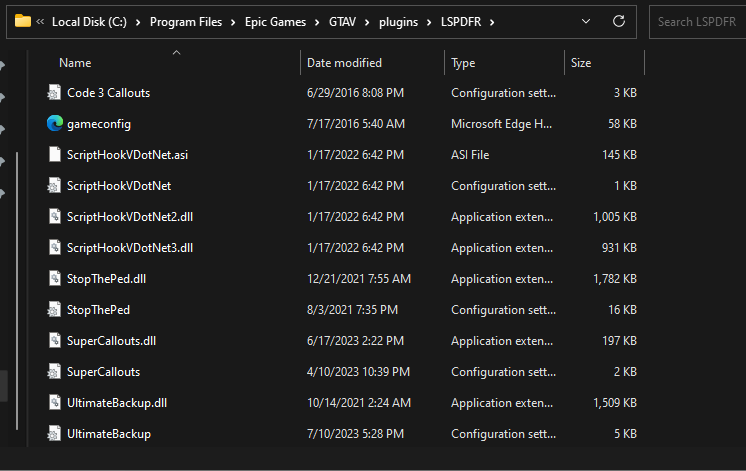This screenshot has width=746, height=471.
Task: Sort files by Name column
Action: pyautogui.click(x=75, y=63)
